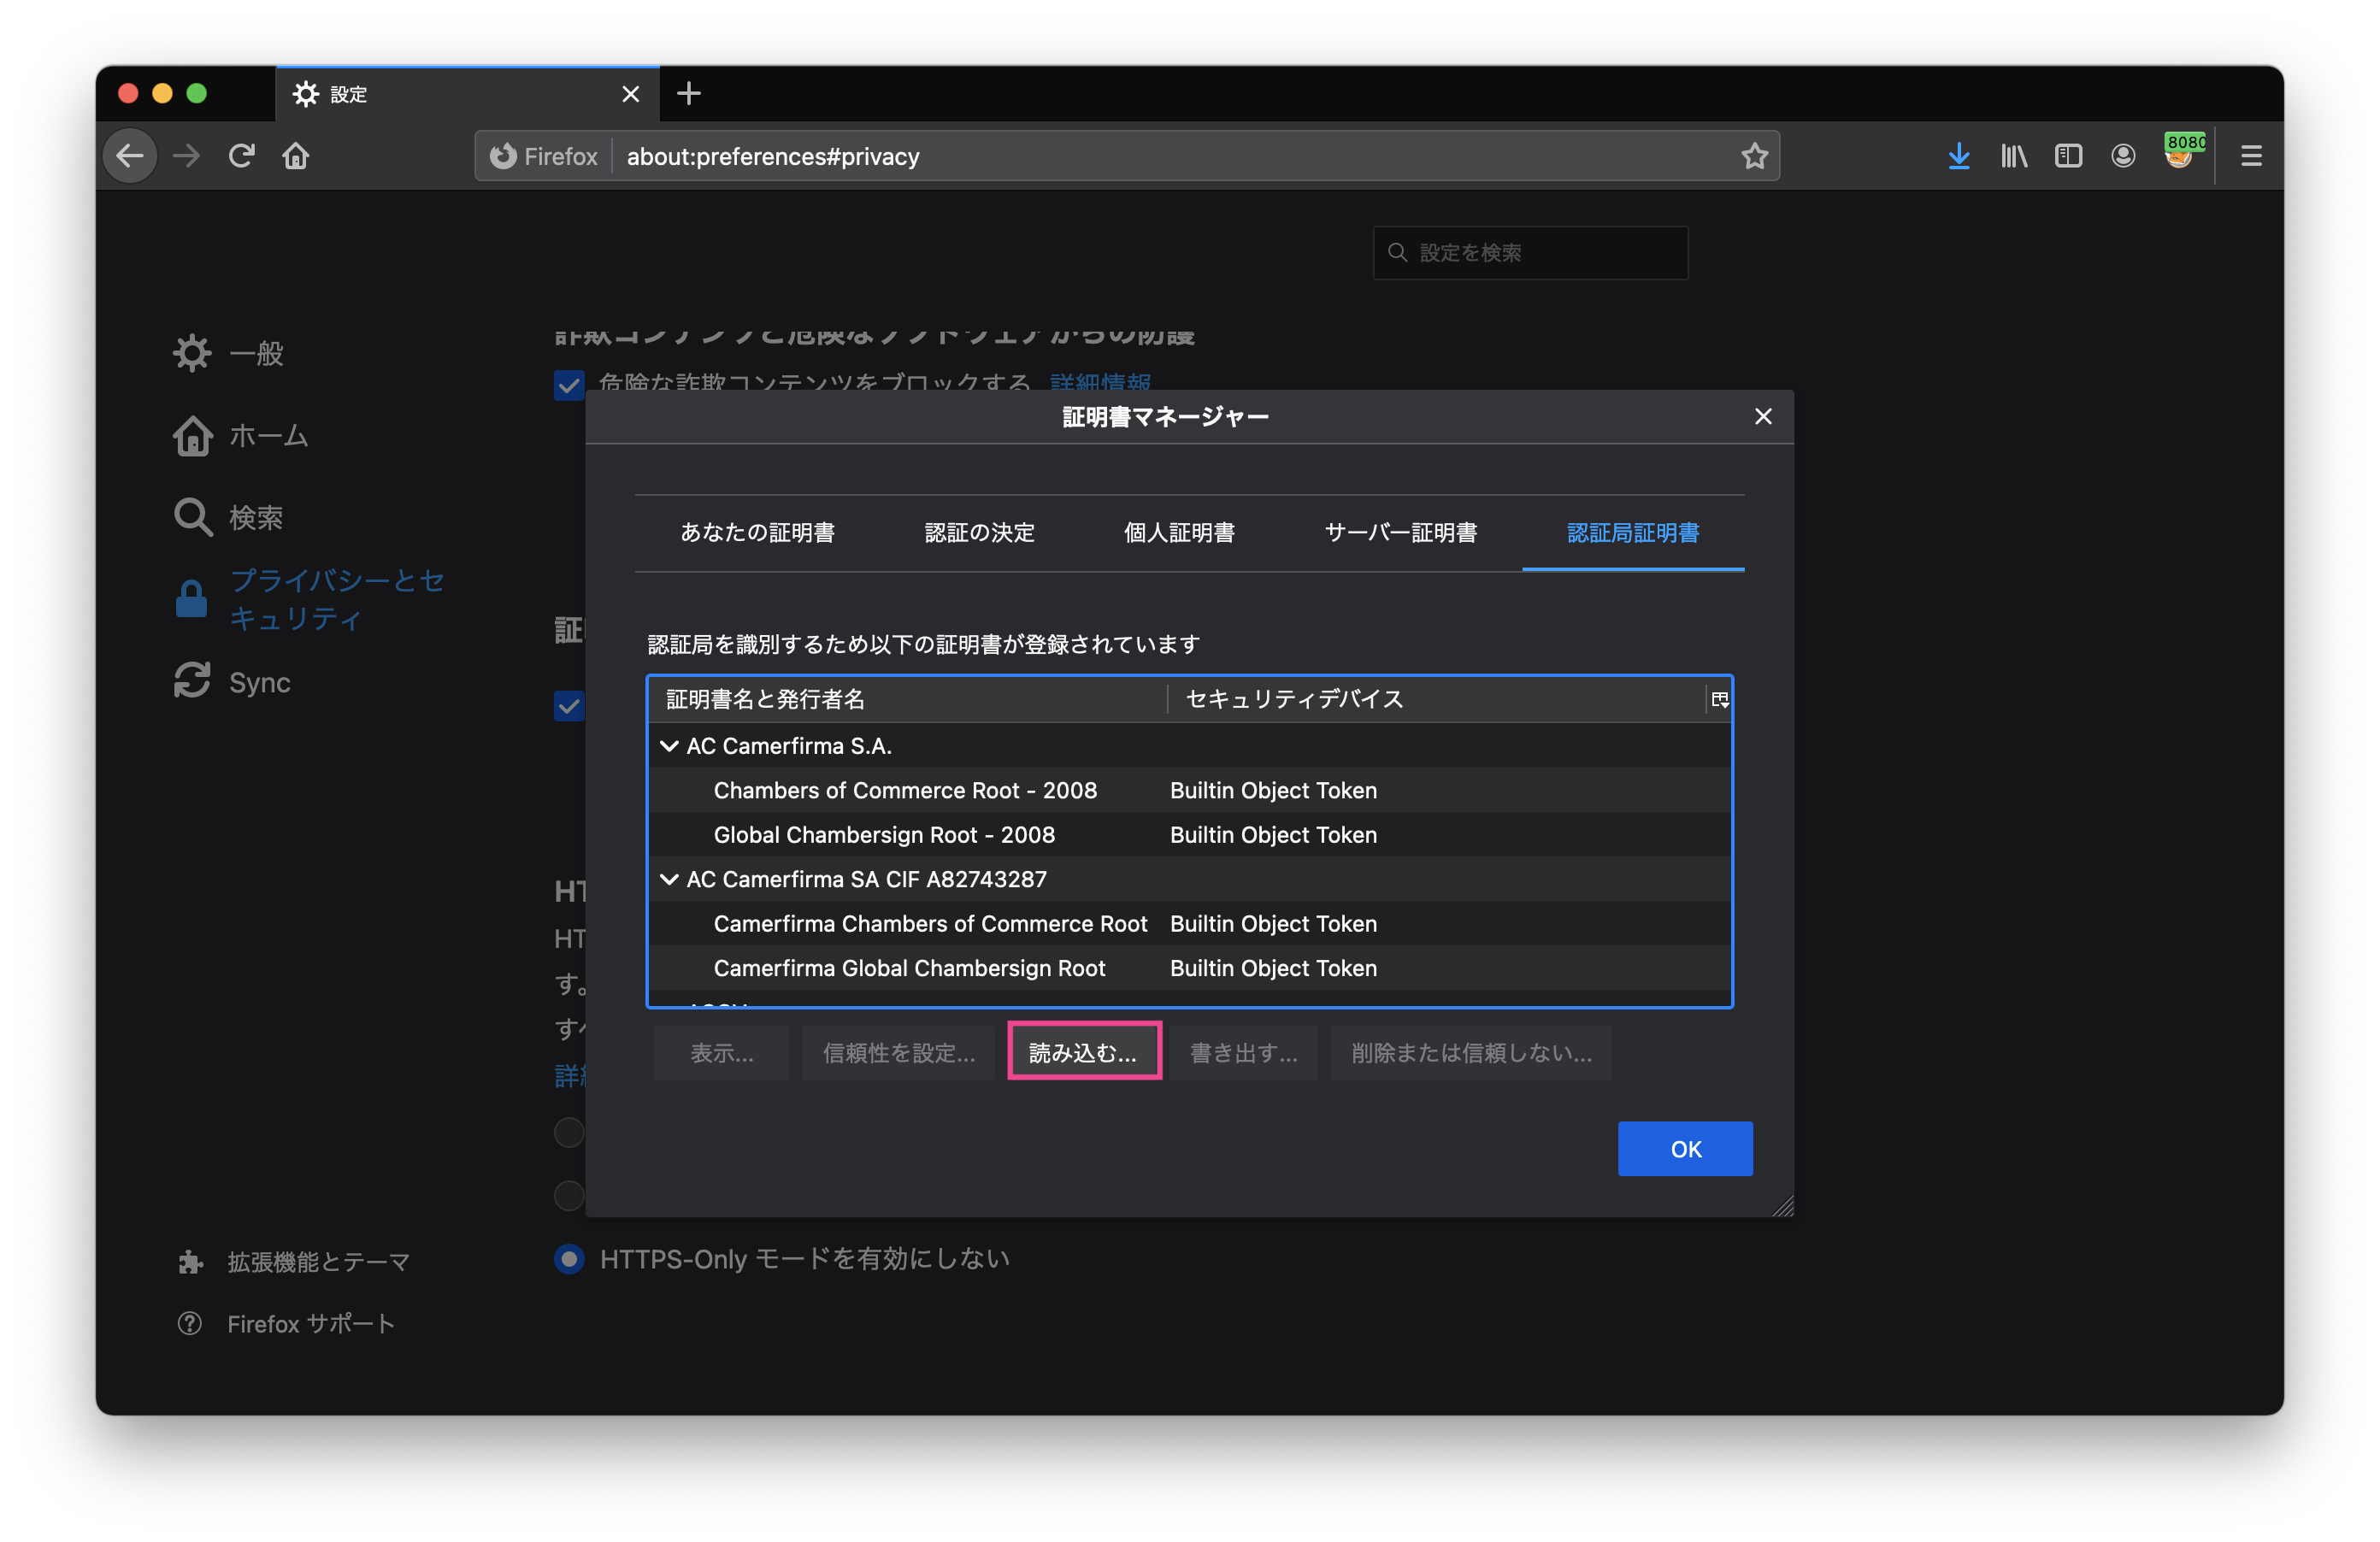The height and width of the screenshot is (1542, 2380).
Task: Click 削除または信頼しない... button
Action: 1471,1053
